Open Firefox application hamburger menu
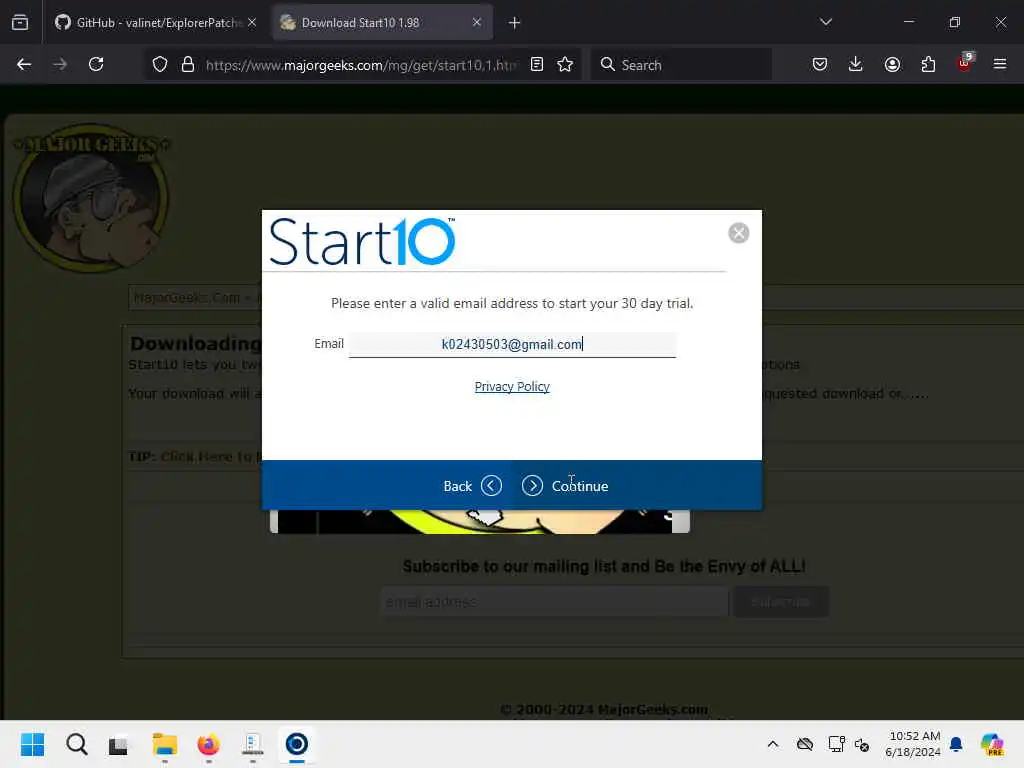1024x768 pixels. (x=1000, y=65)
